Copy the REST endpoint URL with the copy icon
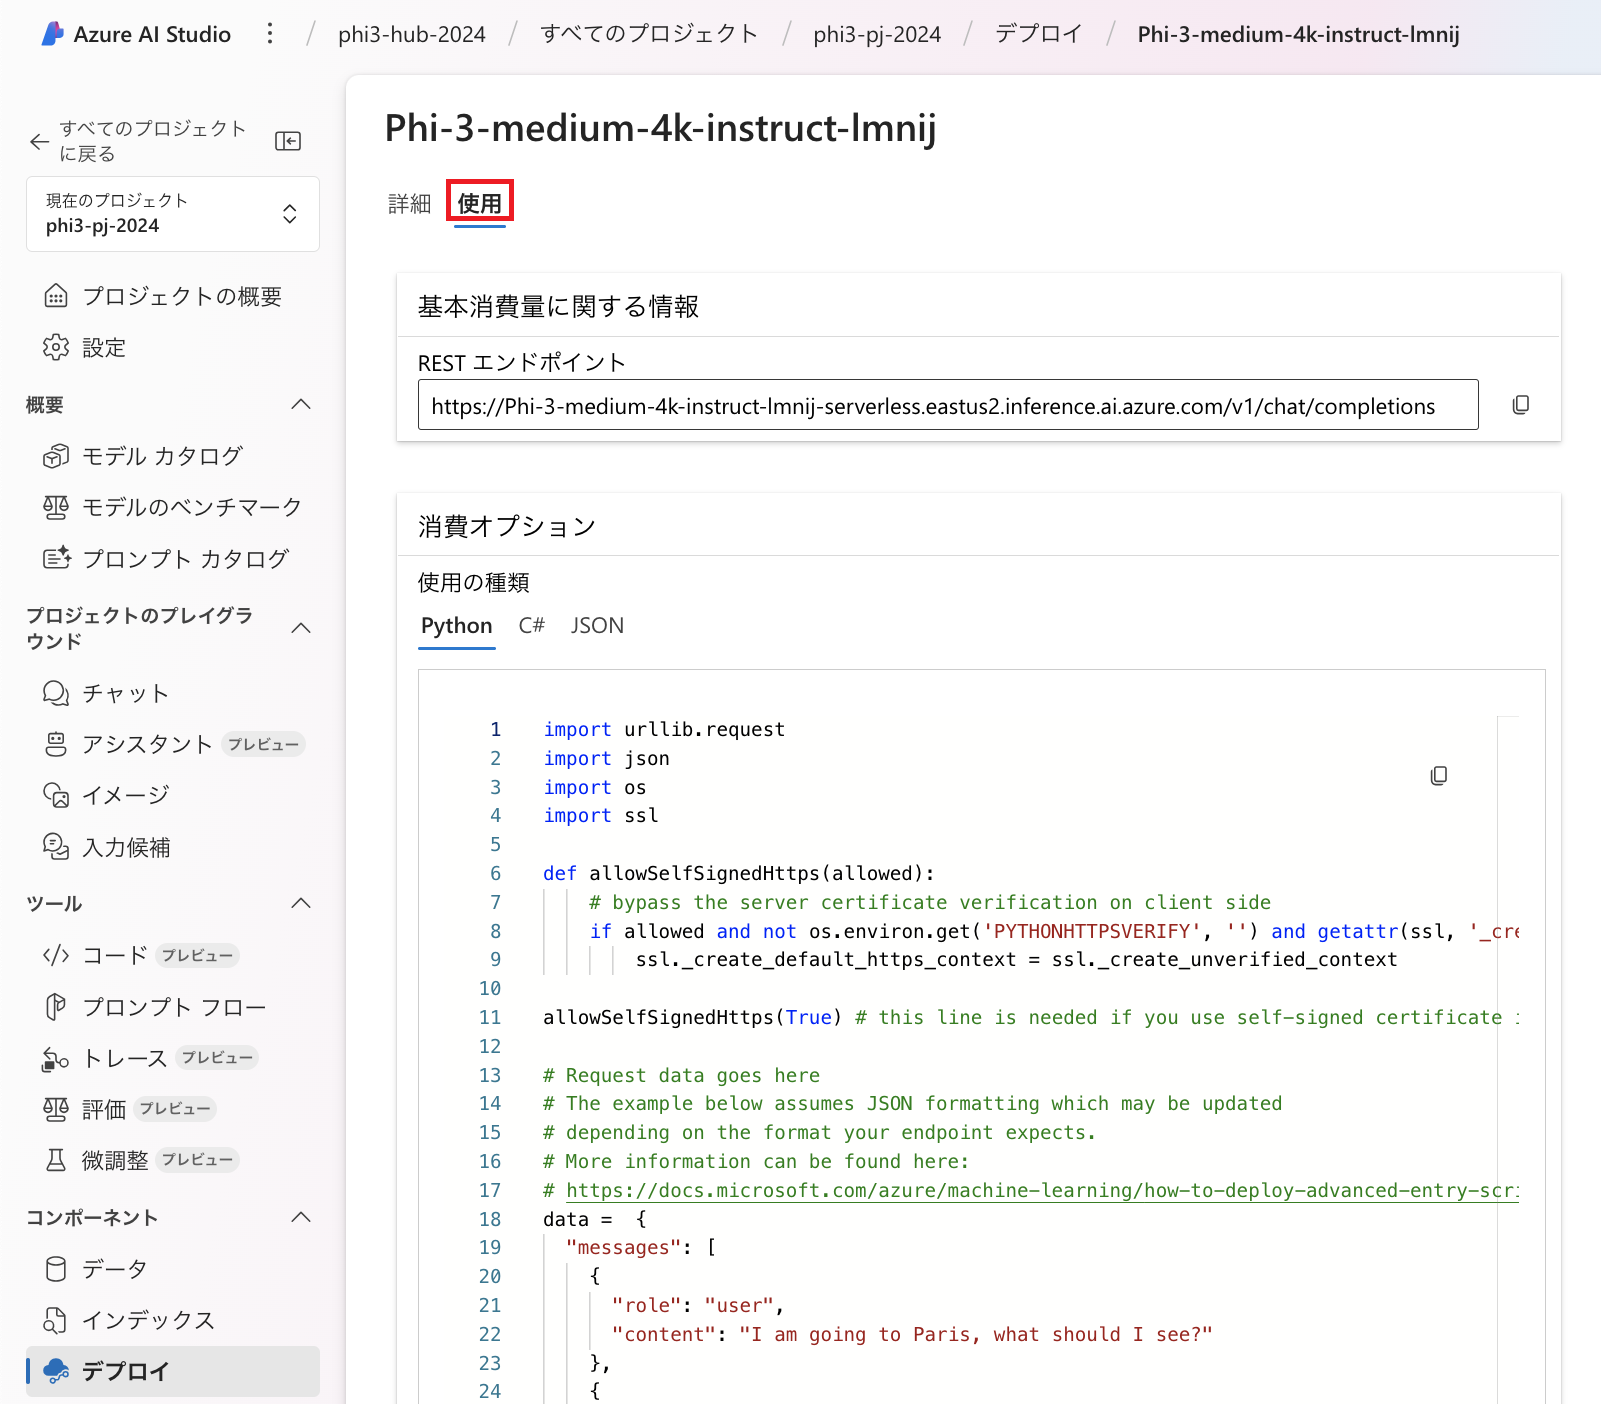The image size is (1601, 1404). (x=1520, y=405)
